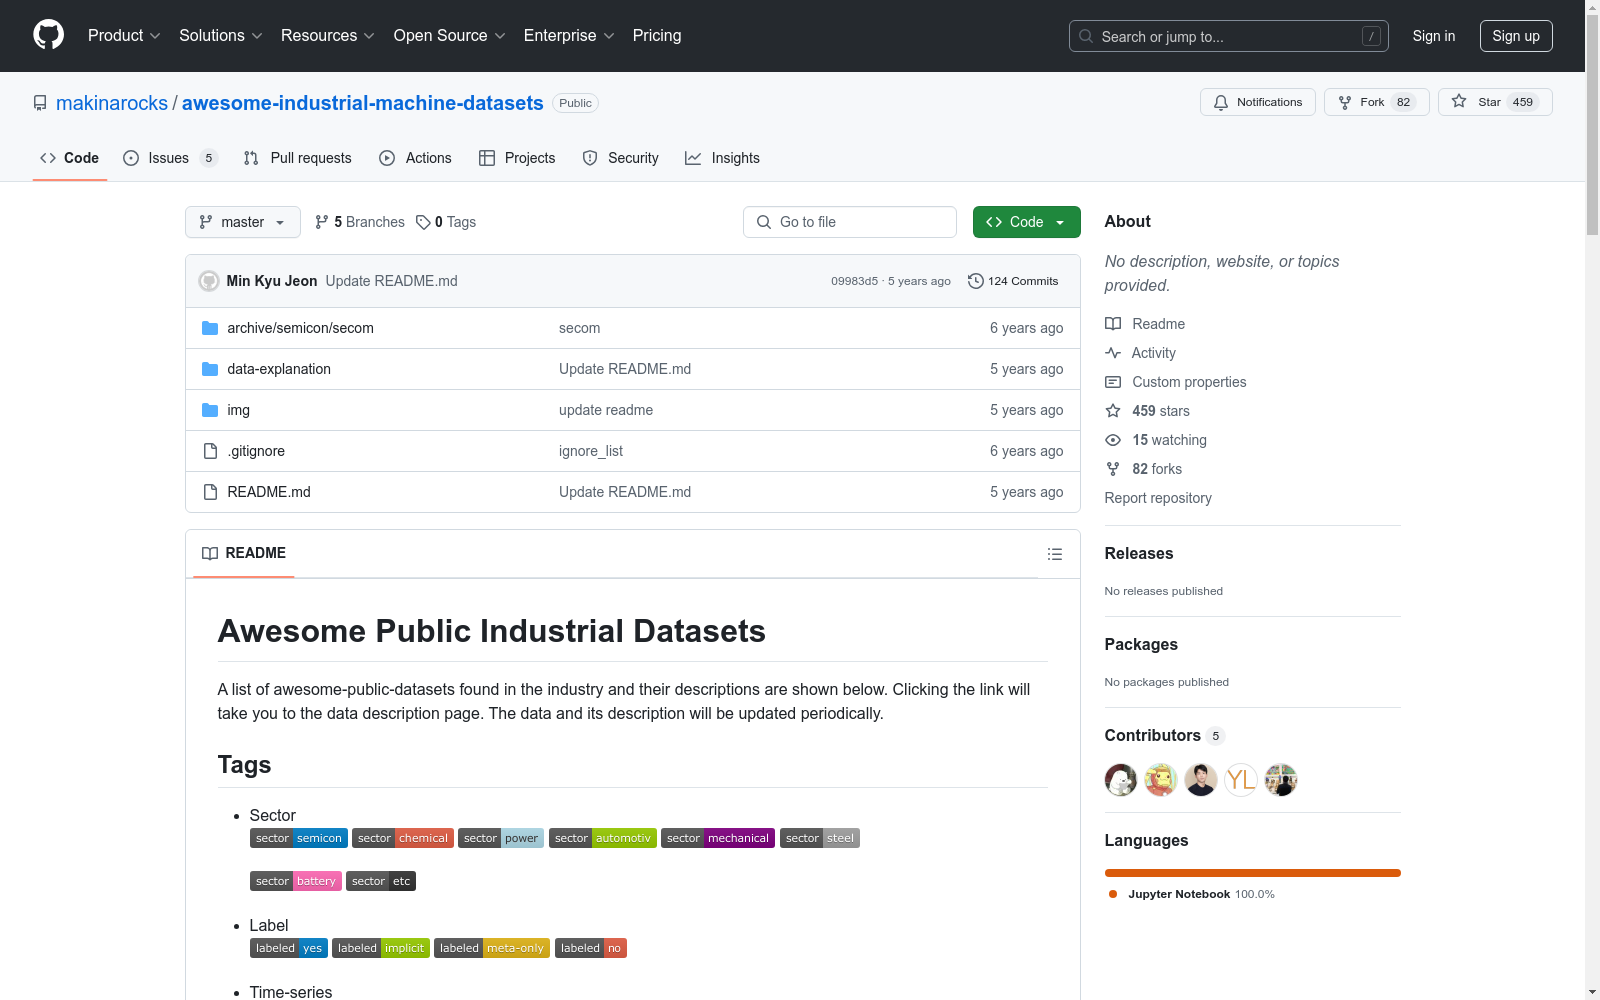Open the master branch dropdown
Image resolution: width=1600 pixels, height=1000 pixels.
click(243, 222)
